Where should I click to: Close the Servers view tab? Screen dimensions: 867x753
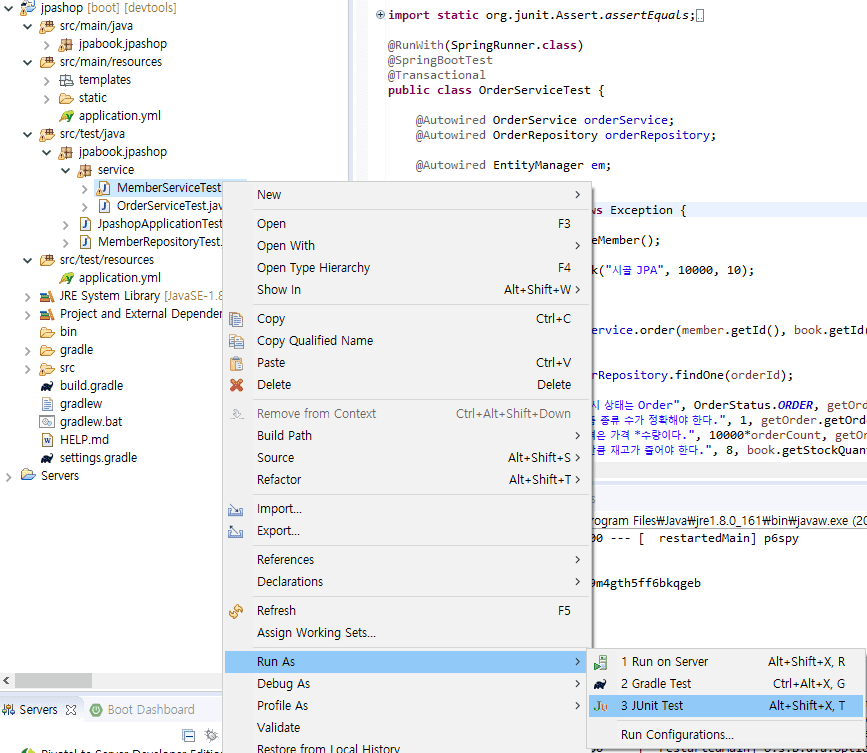click(x=71, y=709)
